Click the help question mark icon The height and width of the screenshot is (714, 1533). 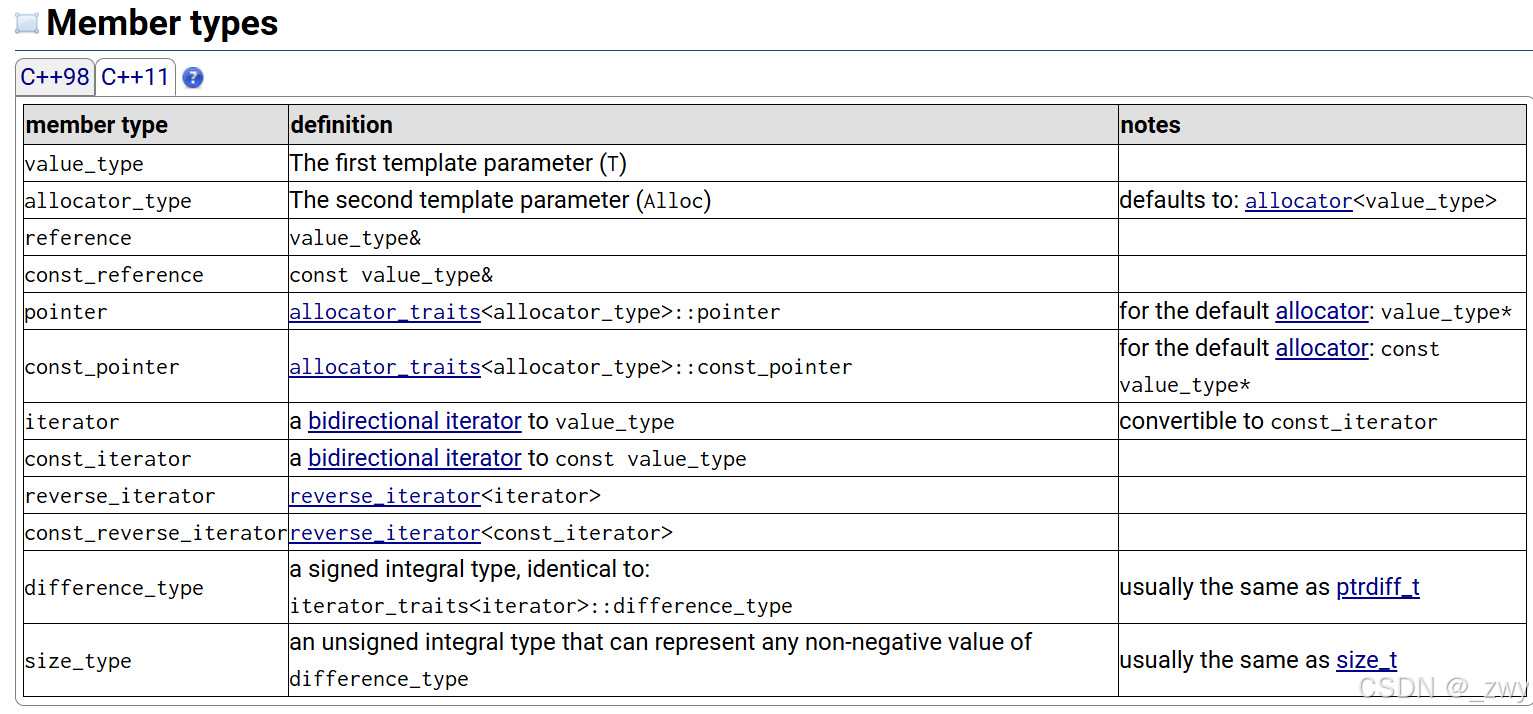click(193, 77)
